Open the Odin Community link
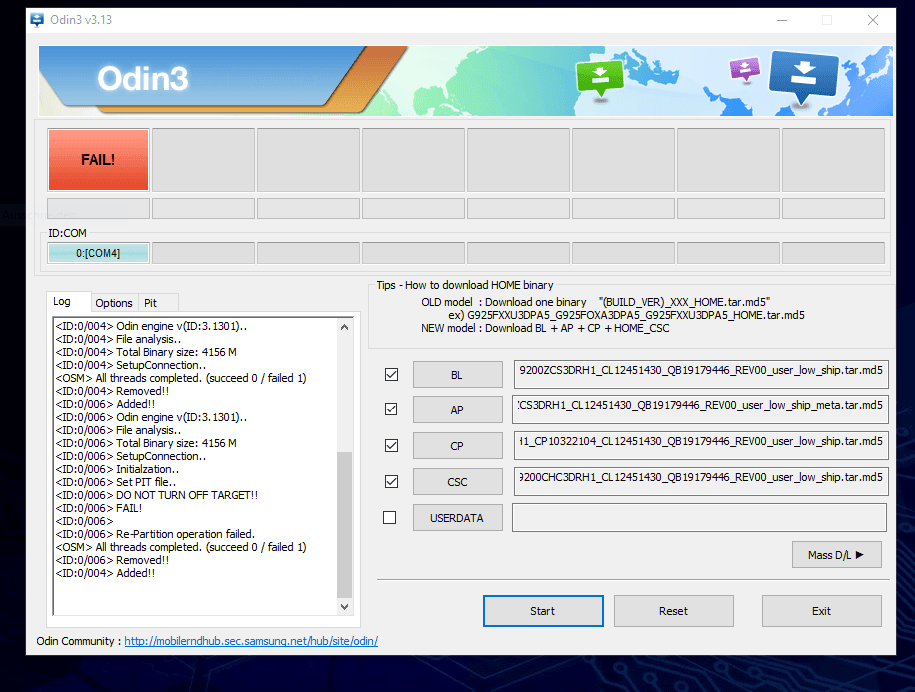 pos(251,641)
